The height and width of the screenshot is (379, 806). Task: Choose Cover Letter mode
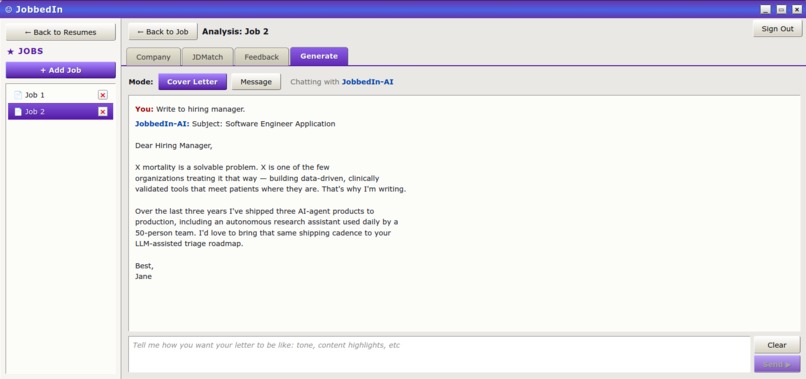tap(192, 82)
